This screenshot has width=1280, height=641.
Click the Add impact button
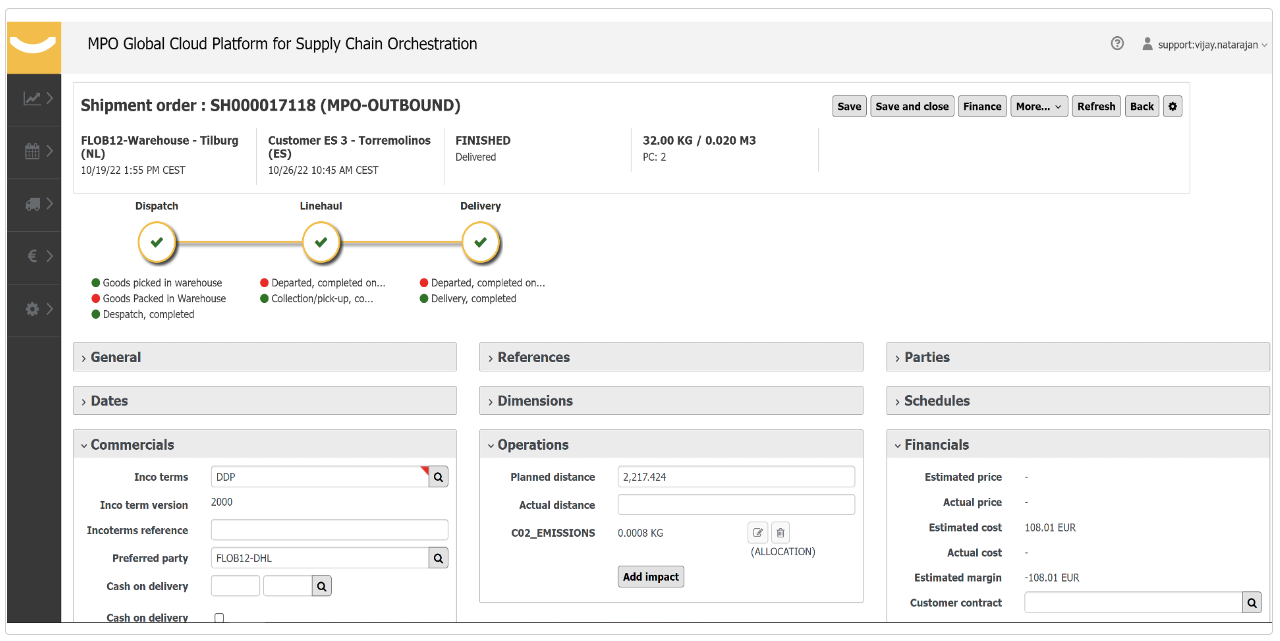pos(651,577)
